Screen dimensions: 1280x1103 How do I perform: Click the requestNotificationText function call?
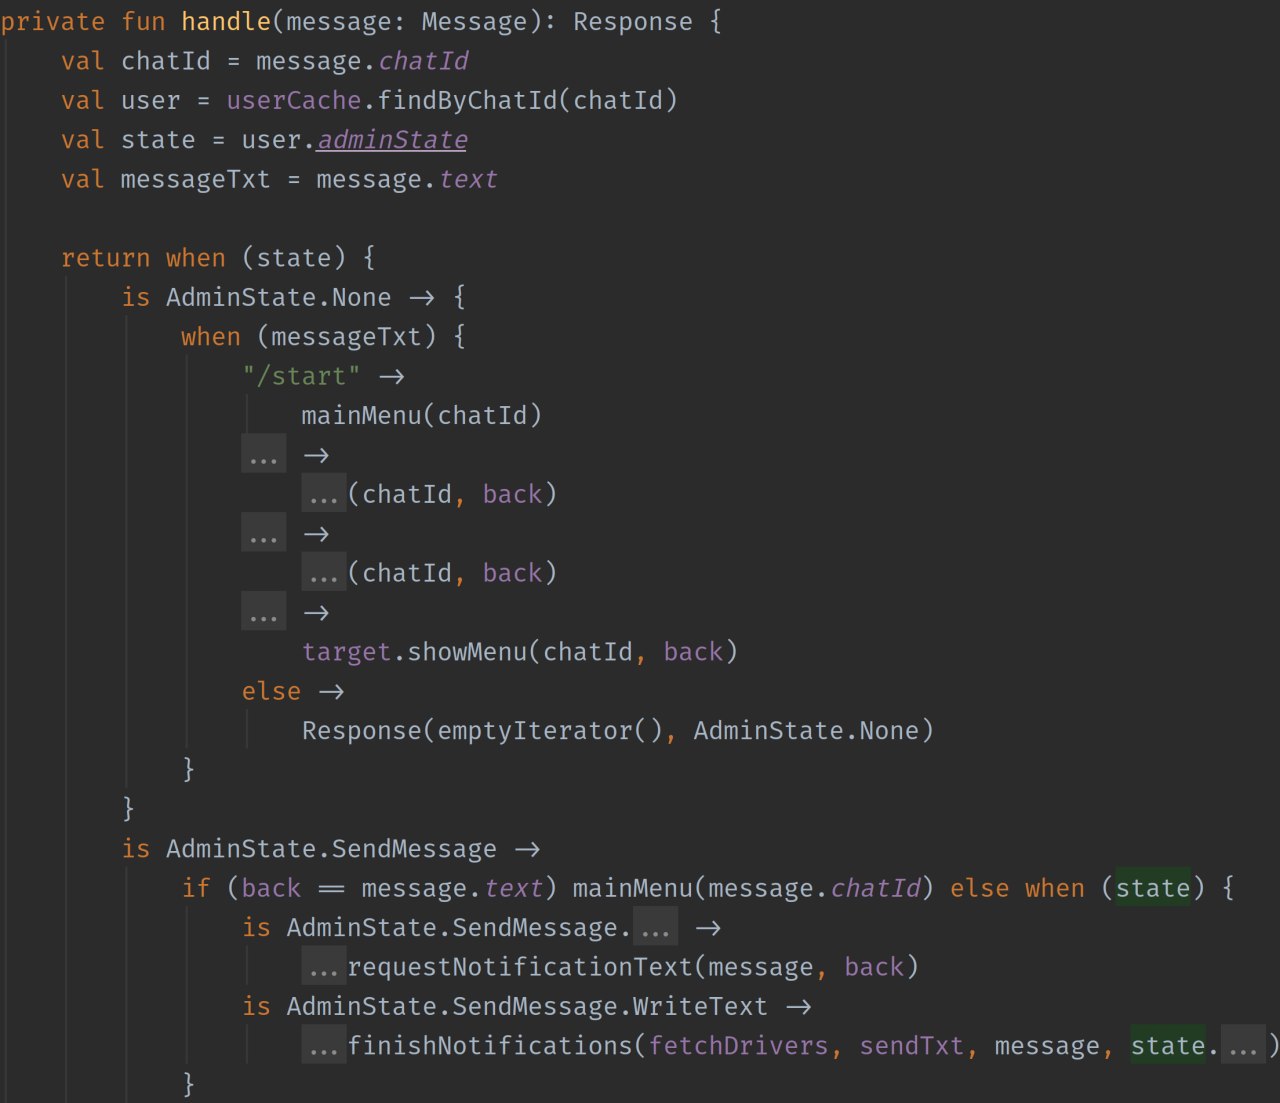(x=520, y=967)
